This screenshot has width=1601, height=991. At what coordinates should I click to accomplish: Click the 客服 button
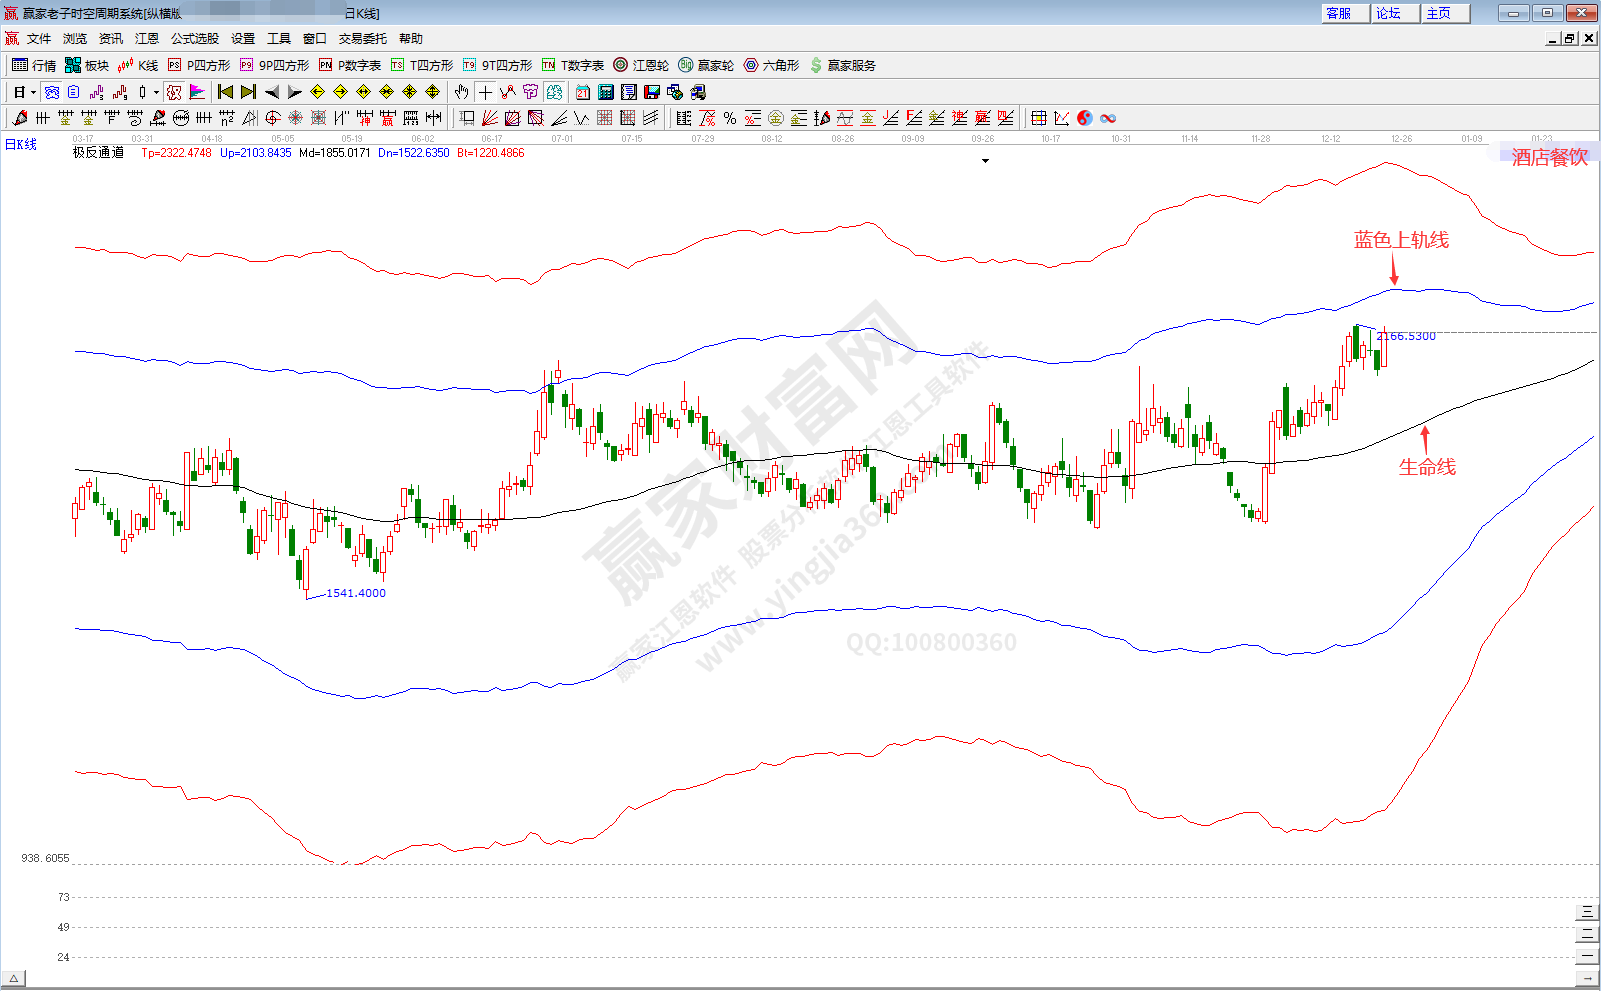coord(1338,13)
